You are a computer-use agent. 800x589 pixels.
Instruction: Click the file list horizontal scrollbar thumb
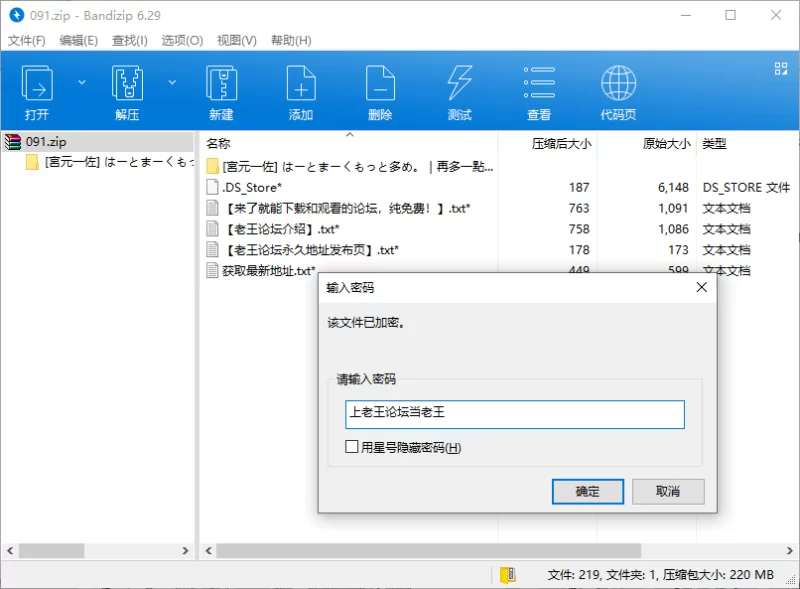pyautogui.click(x=429, y=551)
